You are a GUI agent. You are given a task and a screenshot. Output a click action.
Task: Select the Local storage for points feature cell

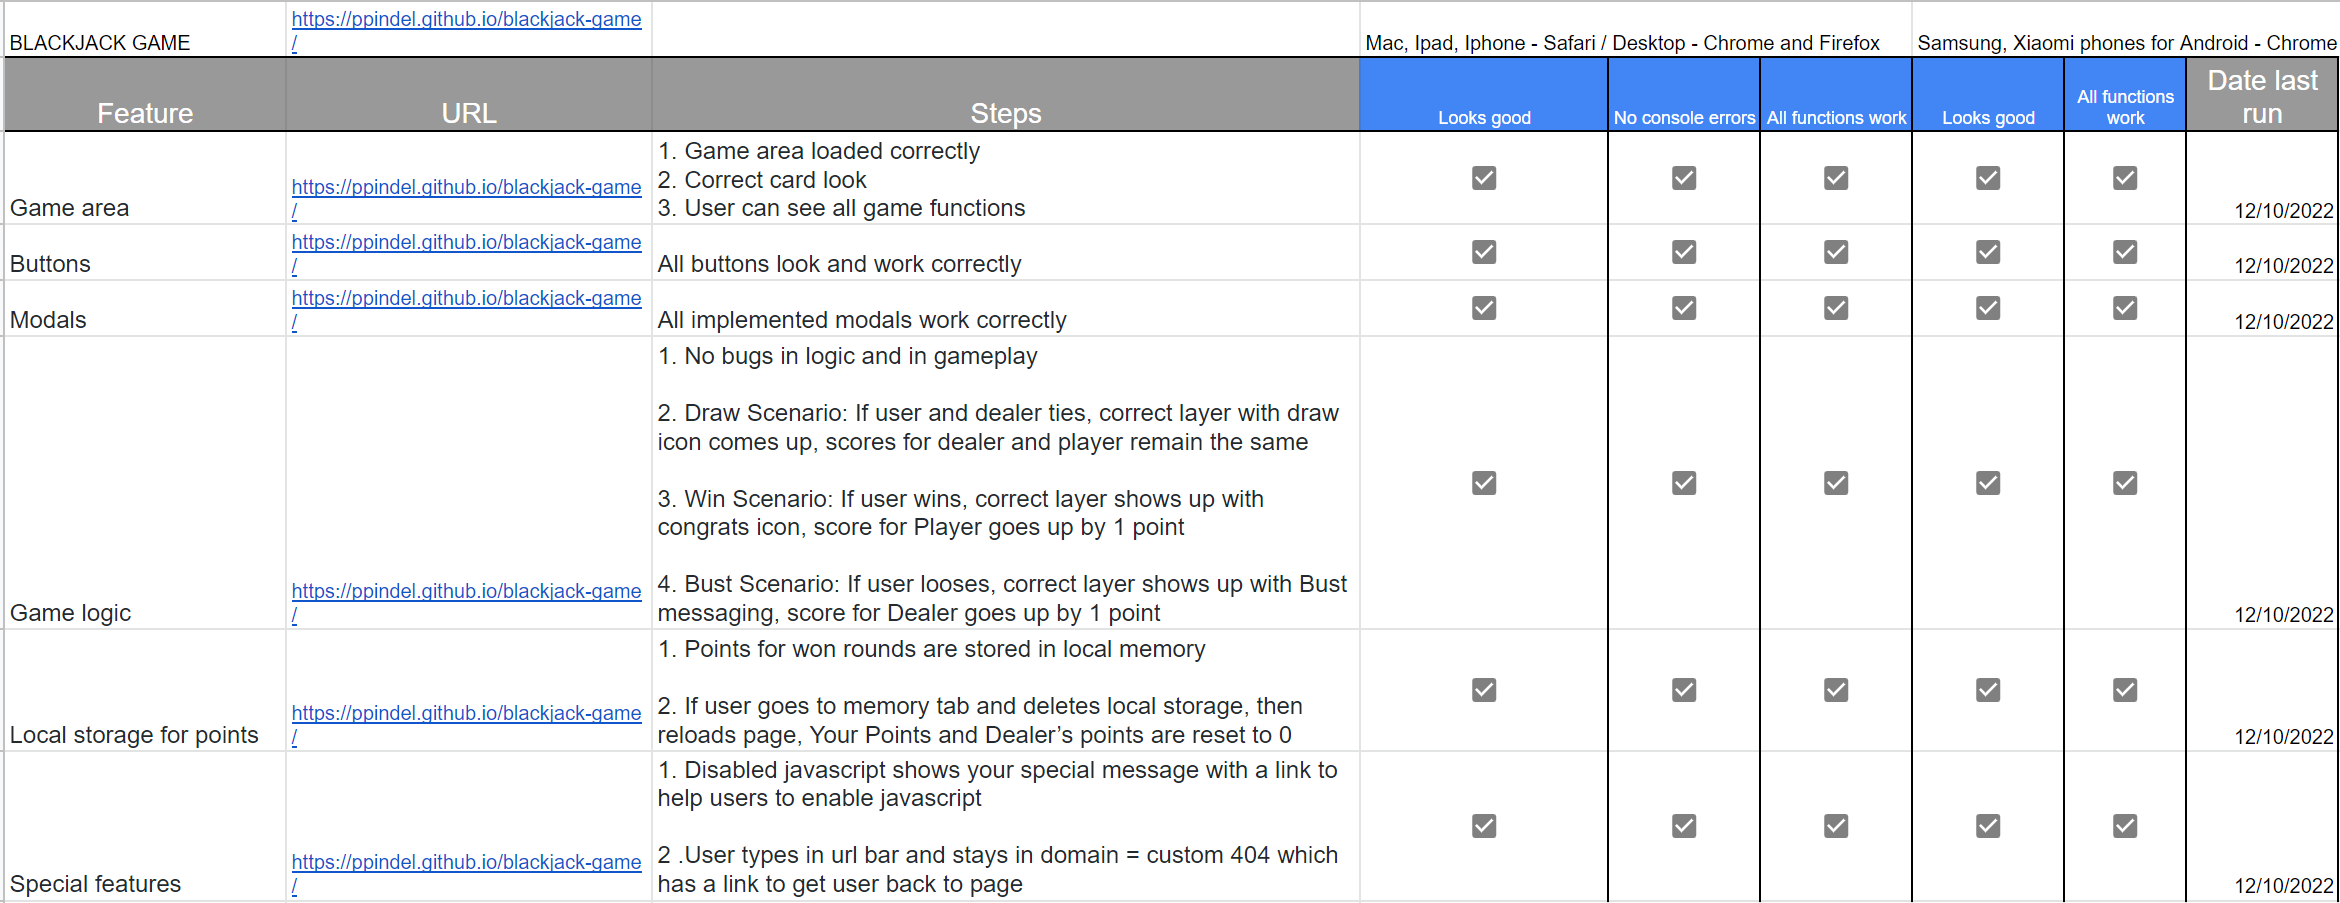145,691
